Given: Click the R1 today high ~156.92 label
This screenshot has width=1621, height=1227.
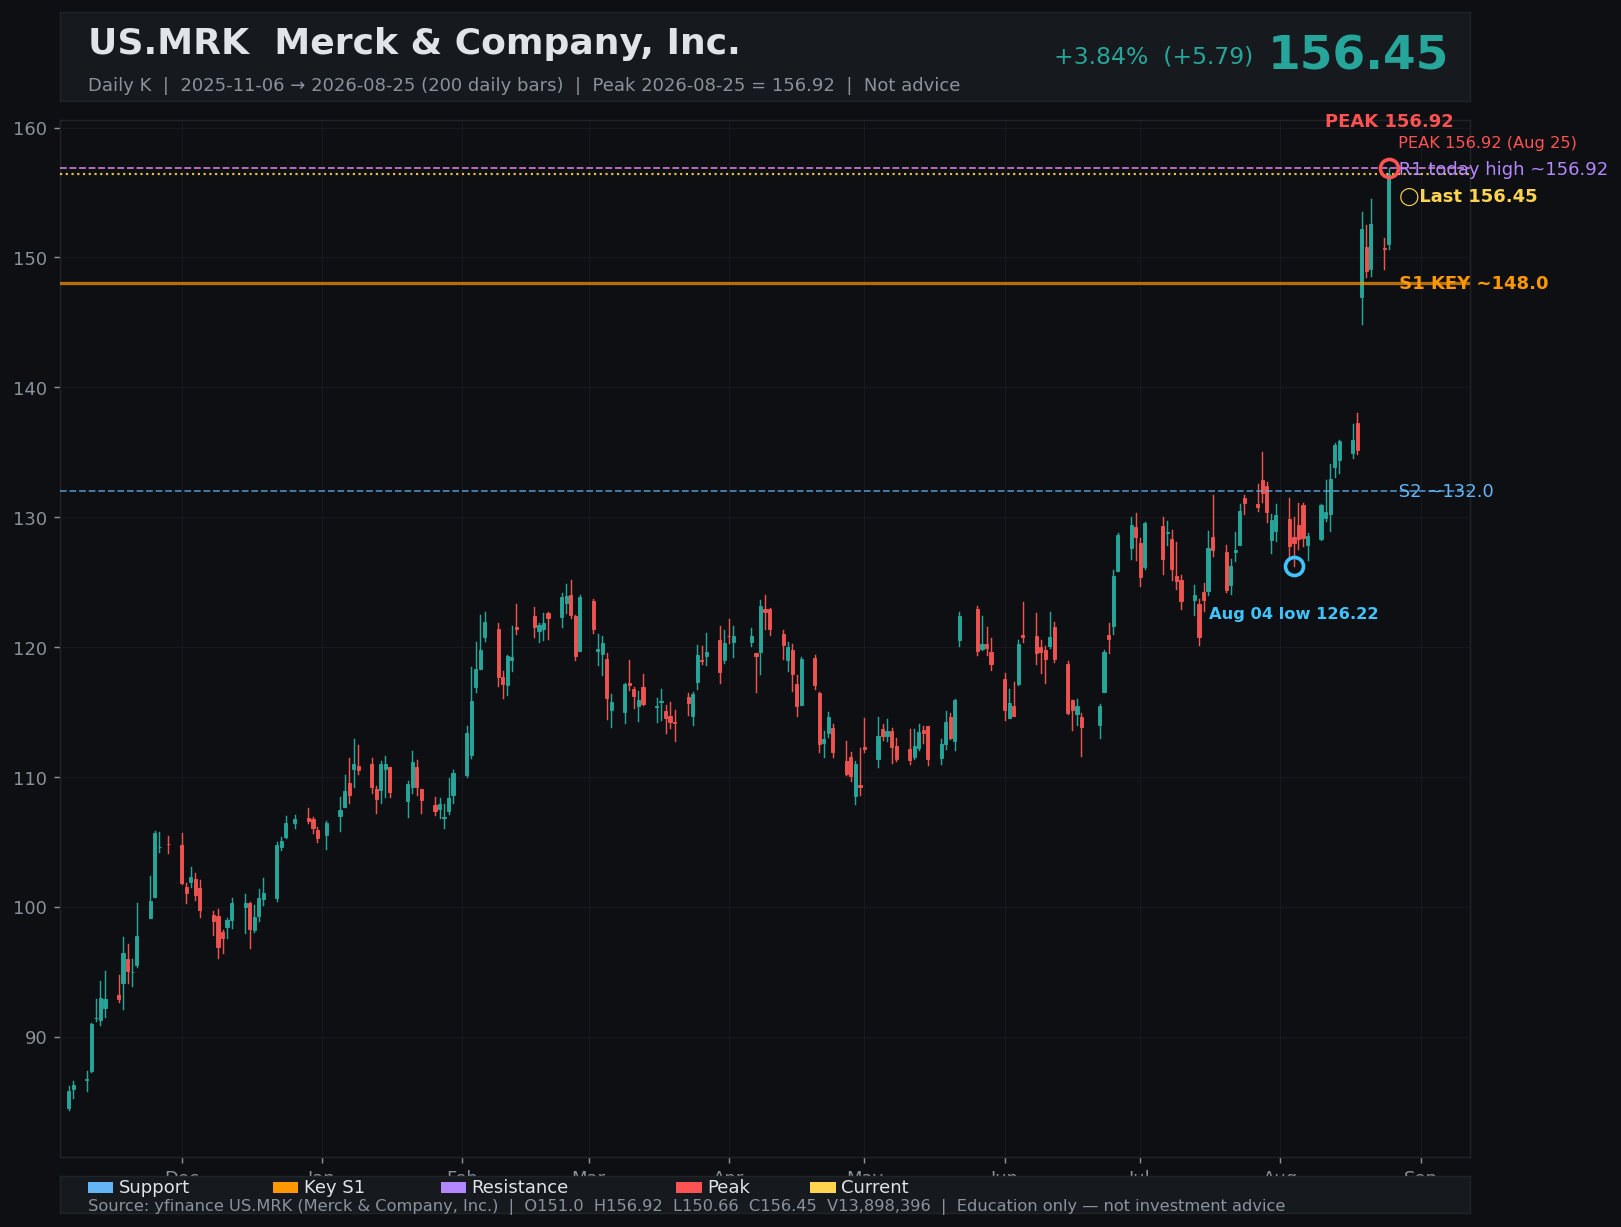Looking at the screenshot, I should 1503,169.
